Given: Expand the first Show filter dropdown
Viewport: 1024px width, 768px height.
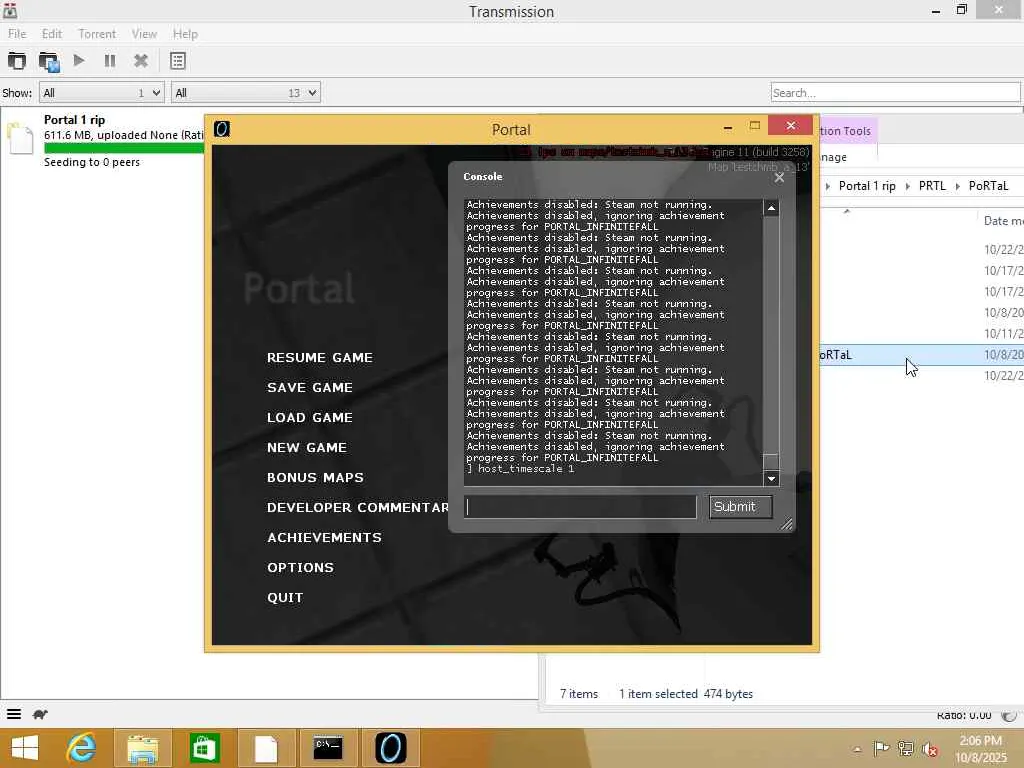Looking at the screenshot, I should click(x=101, y=93).
